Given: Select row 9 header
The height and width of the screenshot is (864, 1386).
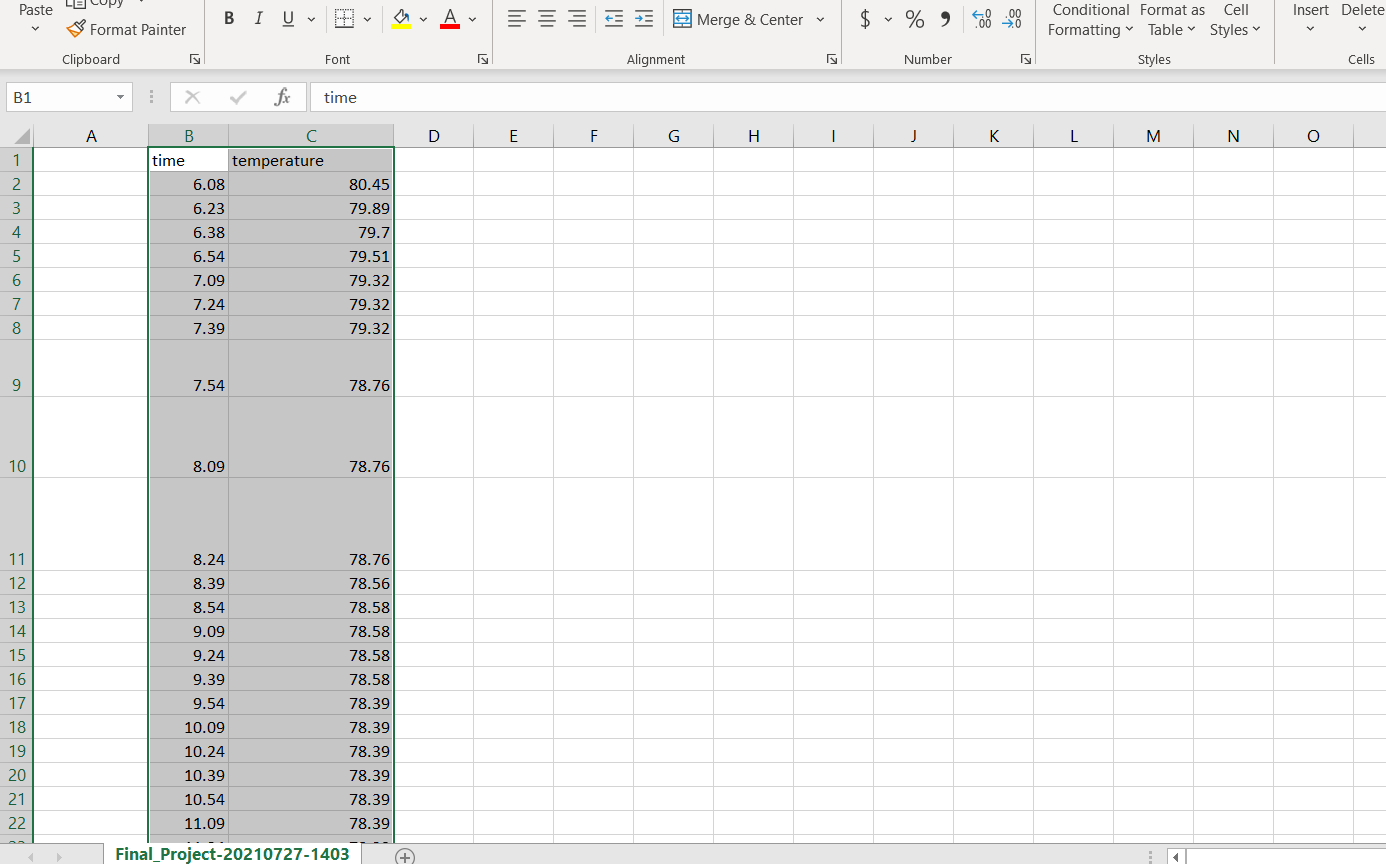Looking at the screenshot, I should point(17,368).
